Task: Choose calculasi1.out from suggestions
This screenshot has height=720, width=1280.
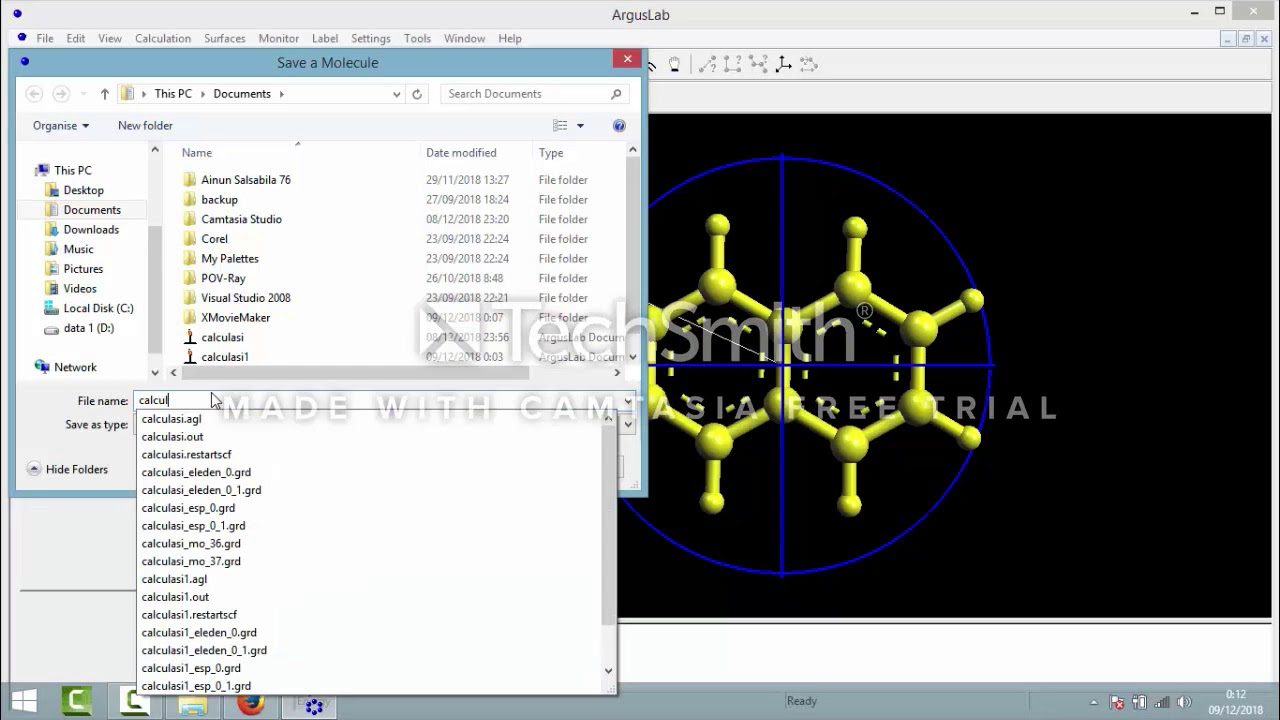Action: click(175, 597)
